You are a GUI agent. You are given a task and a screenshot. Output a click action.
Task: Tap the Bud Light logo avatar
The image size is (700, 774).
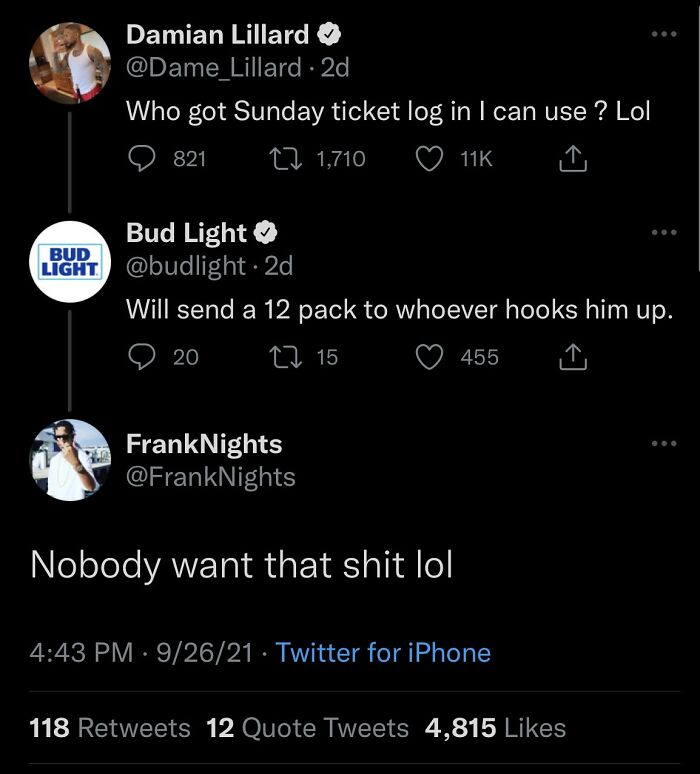[x=69, y=261]
